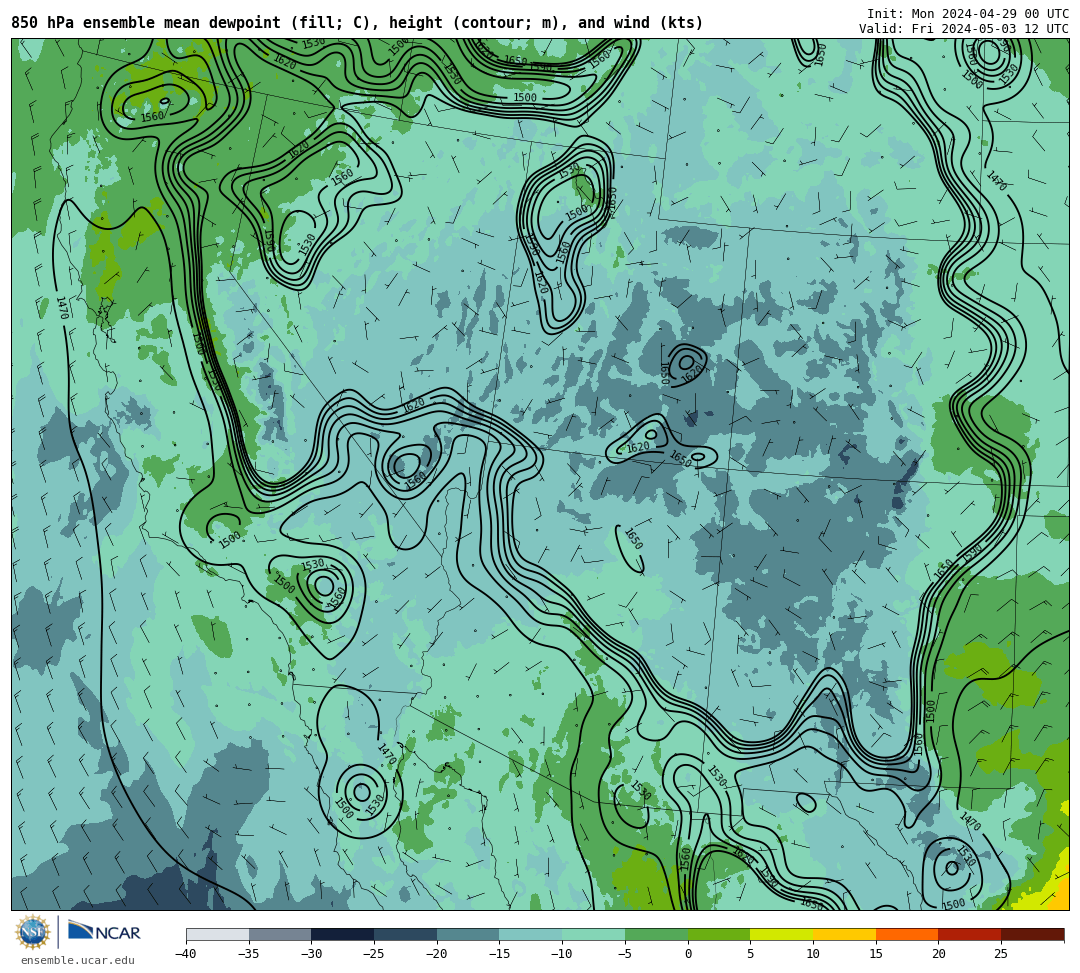Screen dimensions: 1080x973
Task: Pick the light teal swatch between -15 and -10
Action: [530, 934]
